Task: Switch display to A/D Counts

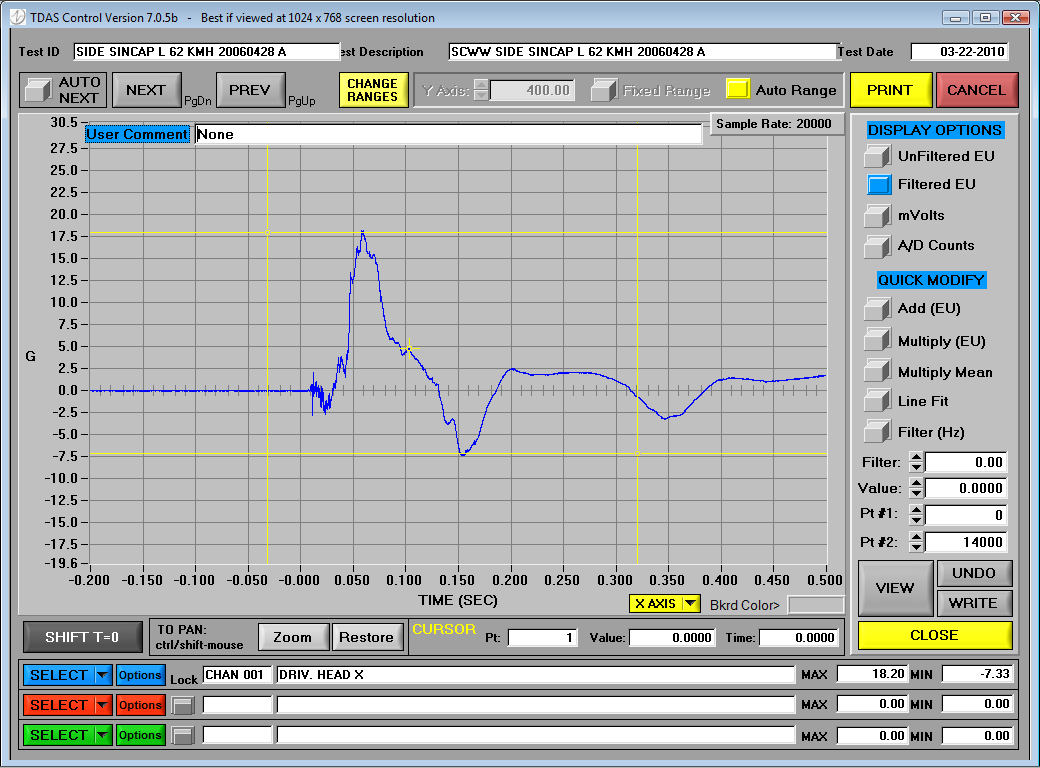Action: click(x=878, y=246)
